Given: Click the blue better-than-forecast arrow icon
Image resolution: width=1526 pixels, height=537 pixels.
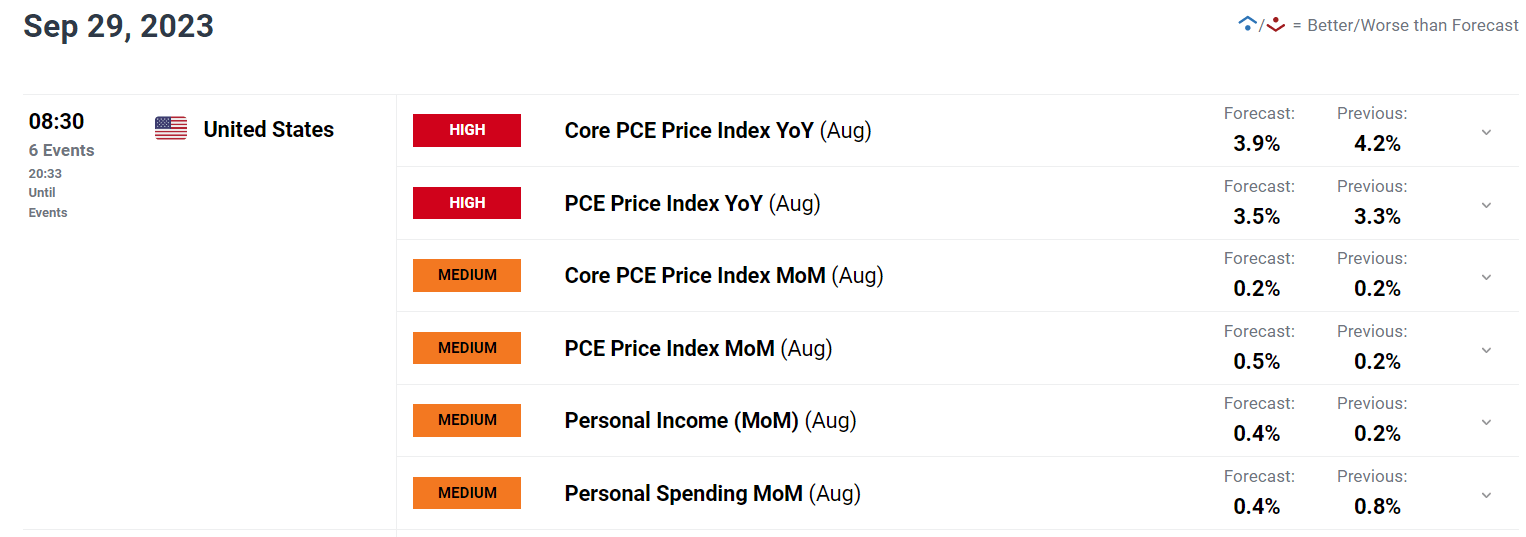Looking at the screenshot, I should pos(1247,24).
